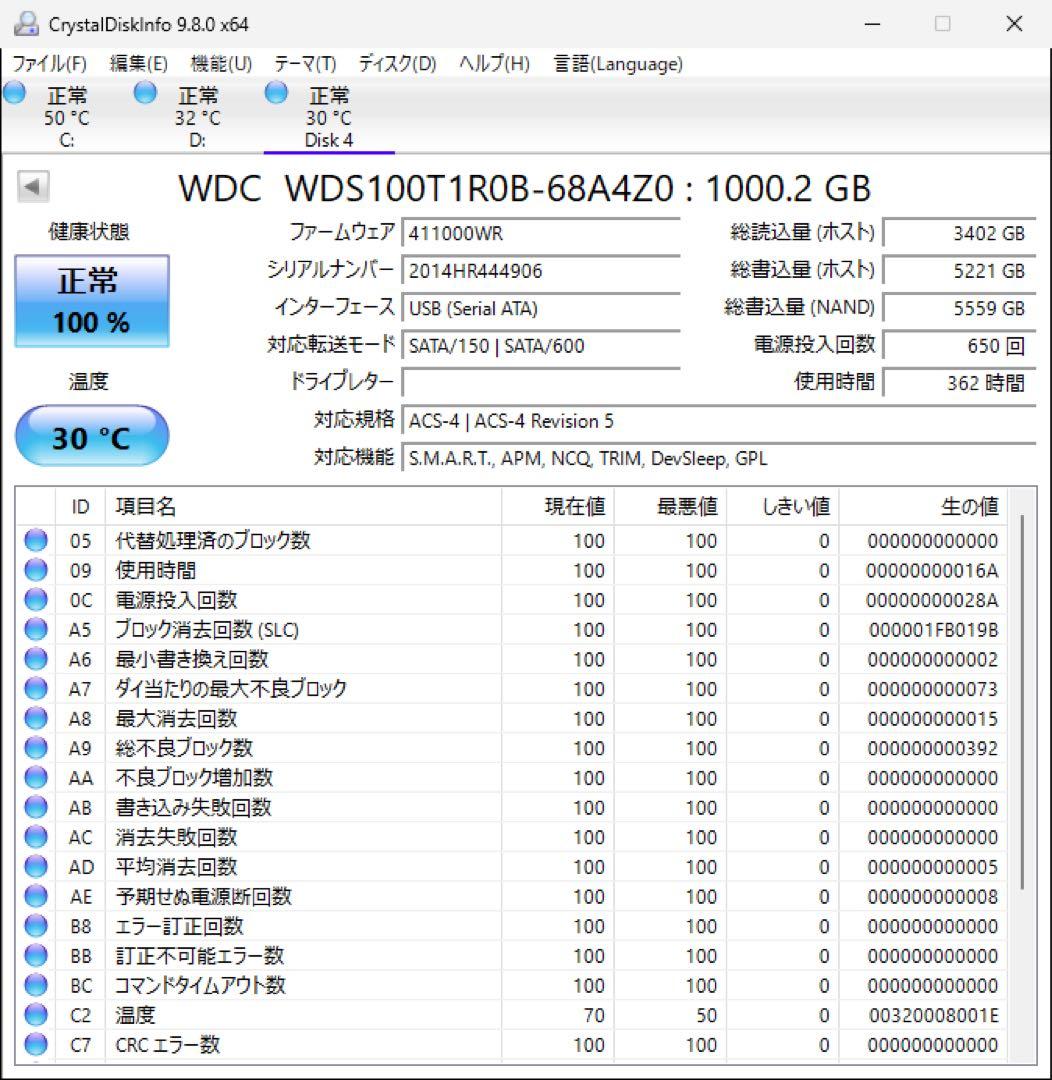Click the status orb of row 0C 電源投入回数
Screen dimensions: 1052x1080
[x=36, y=600]
